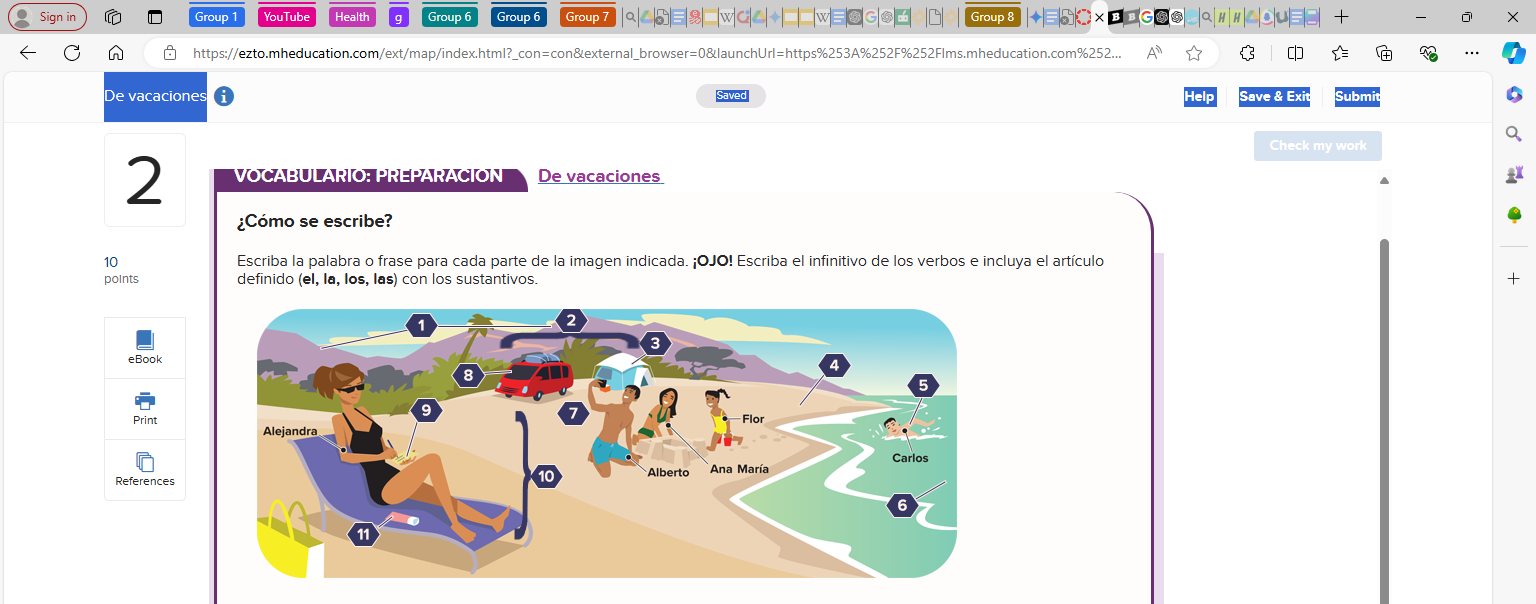Switch to the YouTube tab group
Viewport: 1536px width, 604px height.
pyautogui.click(x=286, y=17)
